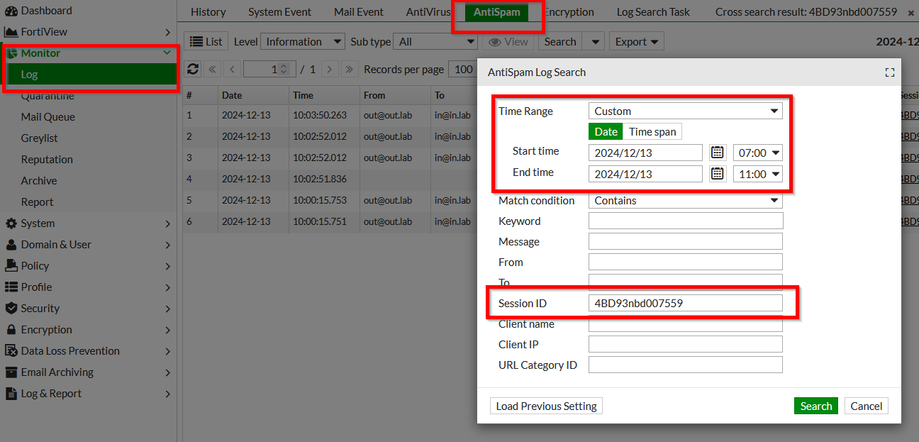The width and height of the screenshot is (919, 442).
Task: Open the Level Information dropdown
Action: click(x=302, y=42)
